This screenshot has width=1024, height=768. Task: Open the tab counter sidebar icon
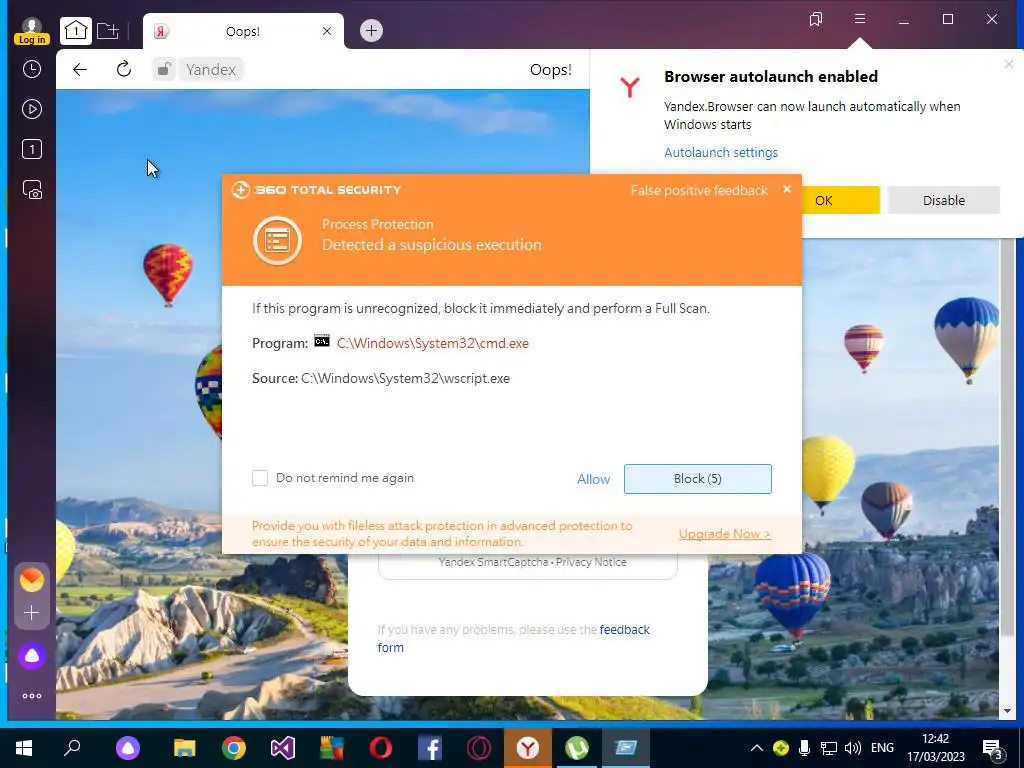click(31, 149)
